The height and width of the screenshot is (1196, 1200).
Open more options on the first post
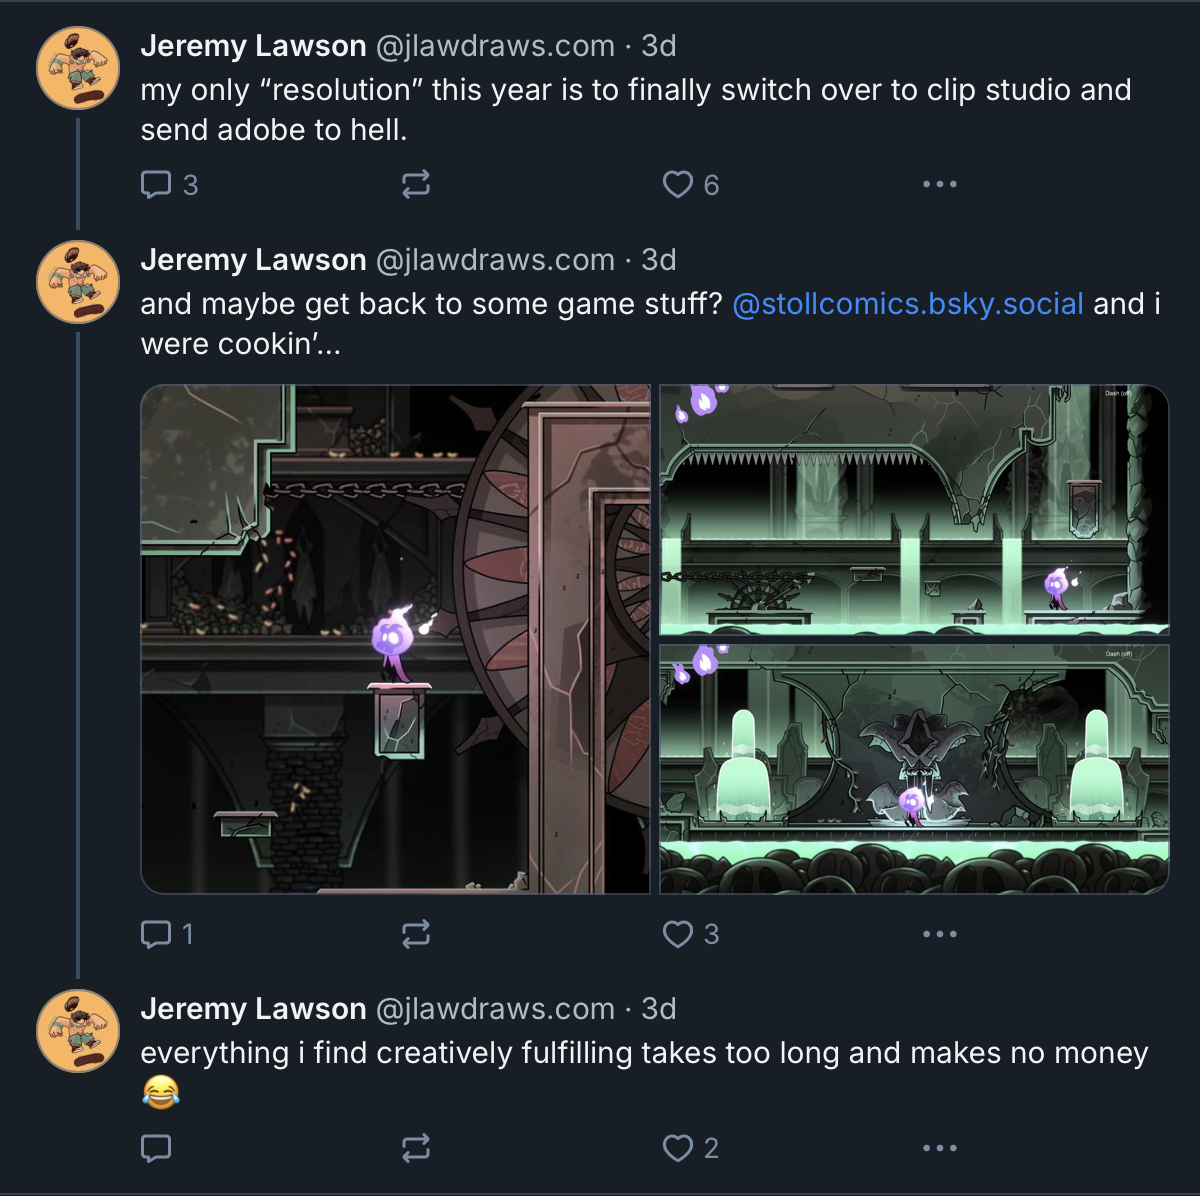click(x=938, y=183)
